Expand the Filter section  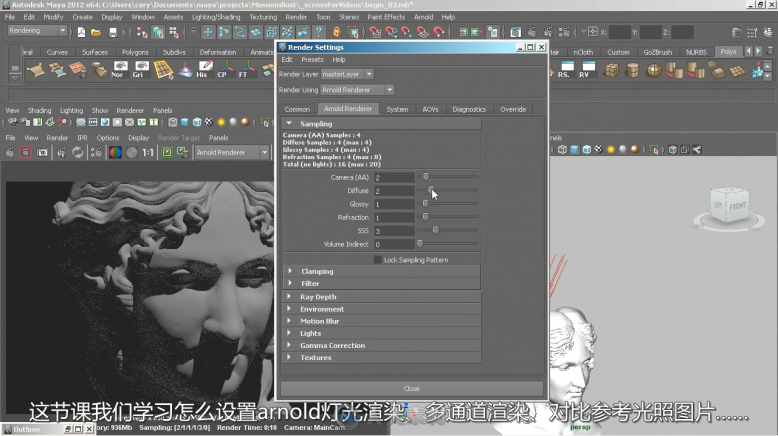coord(290,283)
